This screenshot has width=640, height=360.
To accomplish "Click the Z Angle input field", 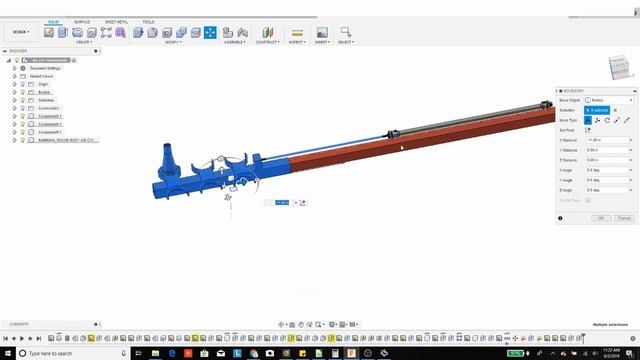I will click(x=609, y=190).
